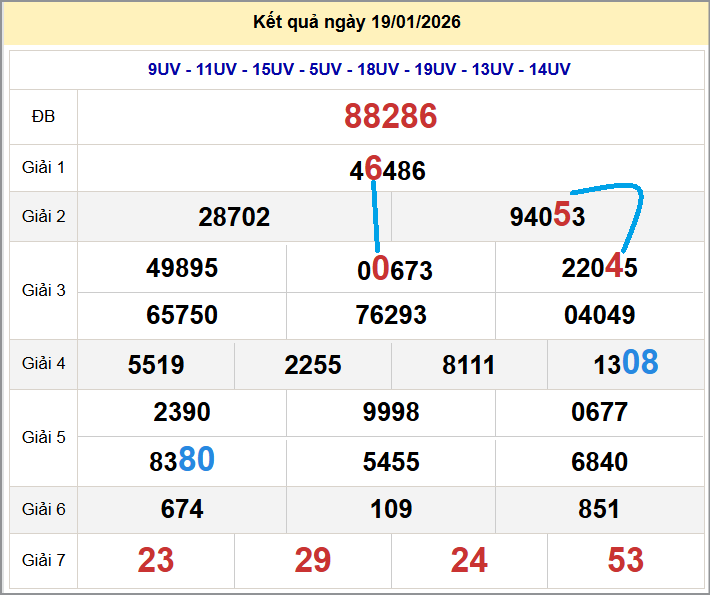The image size is (710, 595).
Task: Click the Giải 4 row label
Action: tap(44, 364)
